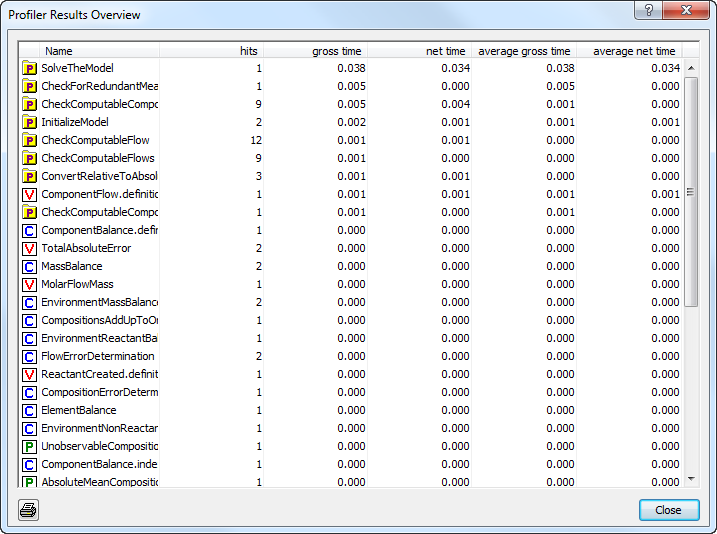Image resolution: width=717 pixels, height=534 pixels.
Task: Select the EnvironmentReactantBal row name
Action: [99, 338]
